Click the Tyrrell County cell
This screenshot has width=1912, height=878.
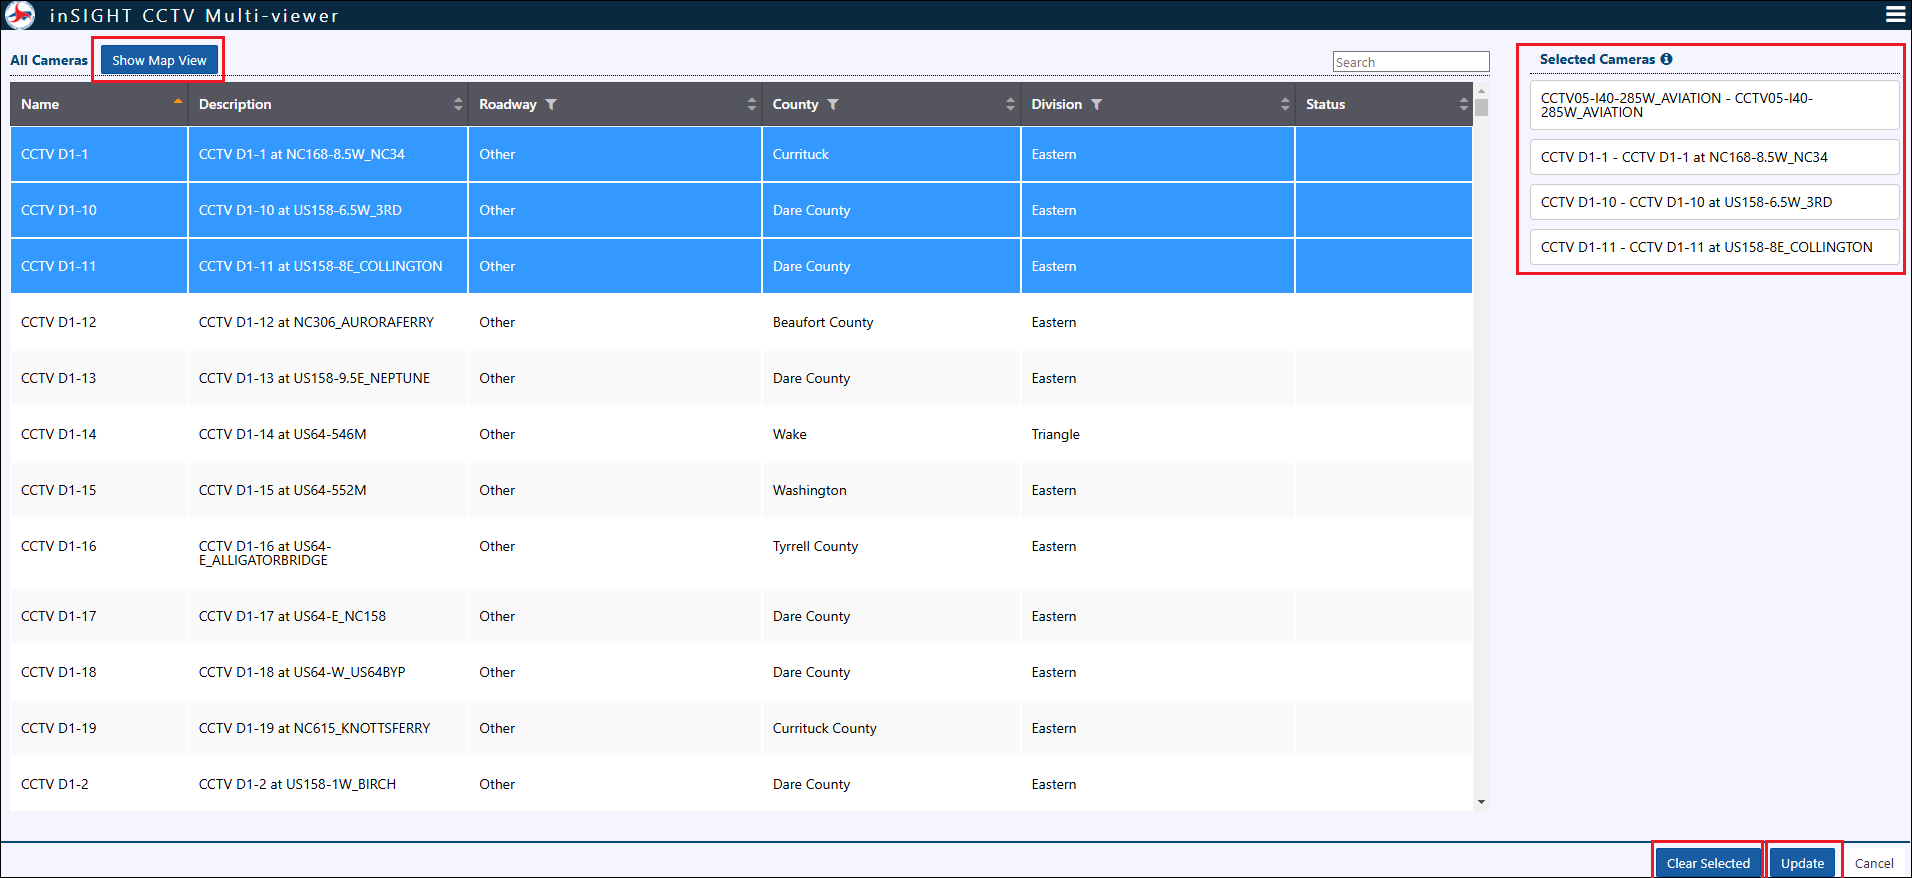tap(815, 546)
